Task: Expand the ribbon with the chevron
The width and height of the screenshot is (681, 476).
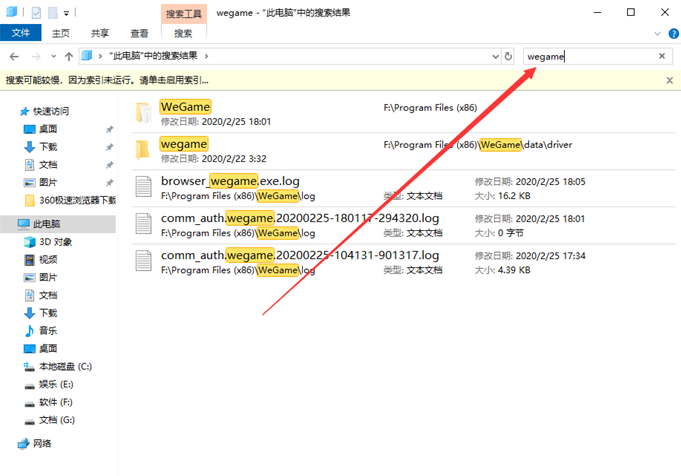Action: coord(657,33)
